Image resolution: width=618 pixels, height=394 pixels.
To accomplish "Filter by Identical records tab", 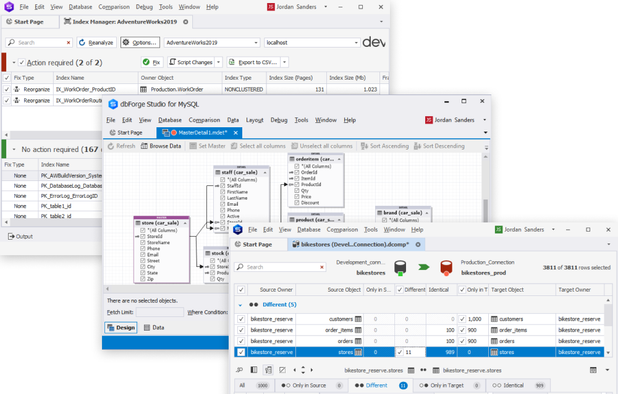I will click(518, 386).
